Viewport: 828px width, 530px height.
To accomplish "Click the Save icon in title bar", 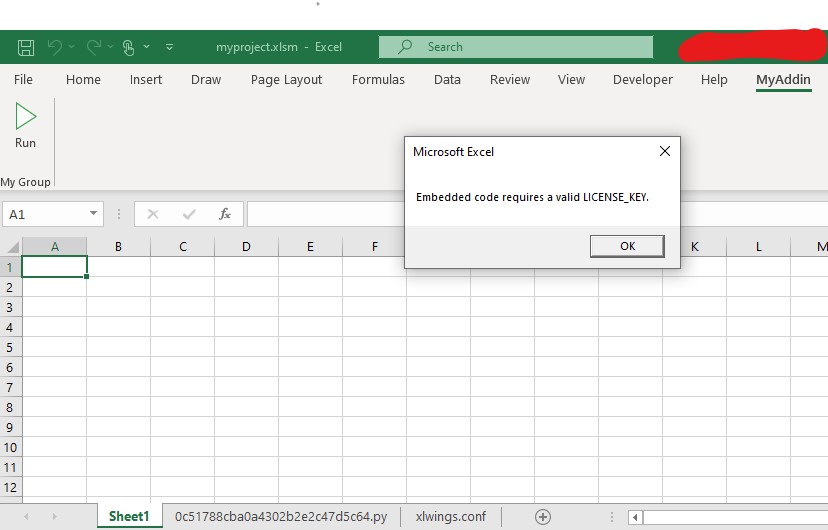I will click(x=26, y=48).
